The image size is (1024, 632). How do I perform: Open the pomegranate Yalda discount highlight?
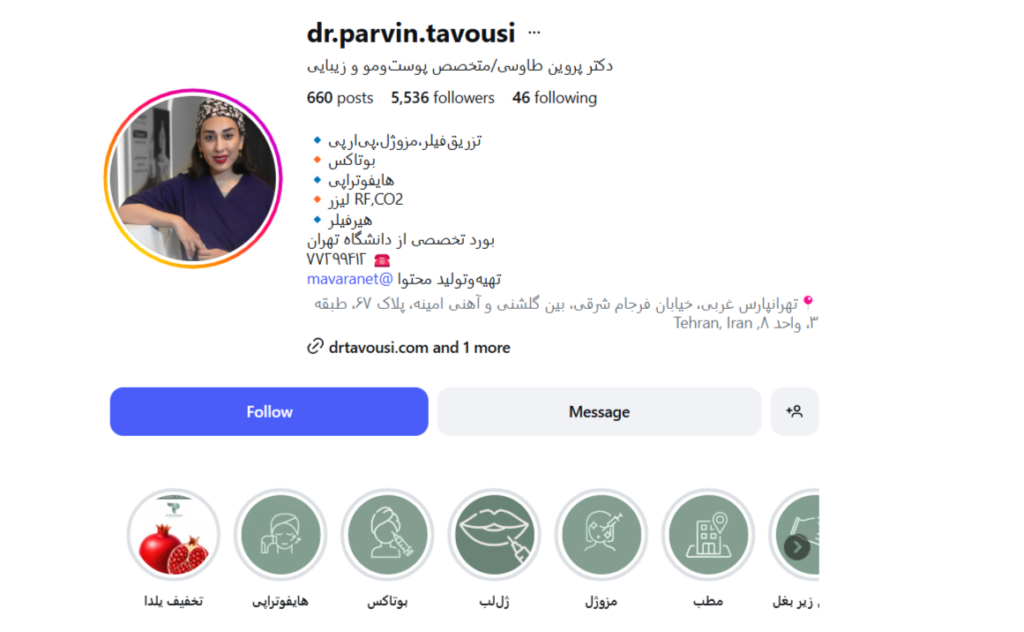(x=173, y=535)
